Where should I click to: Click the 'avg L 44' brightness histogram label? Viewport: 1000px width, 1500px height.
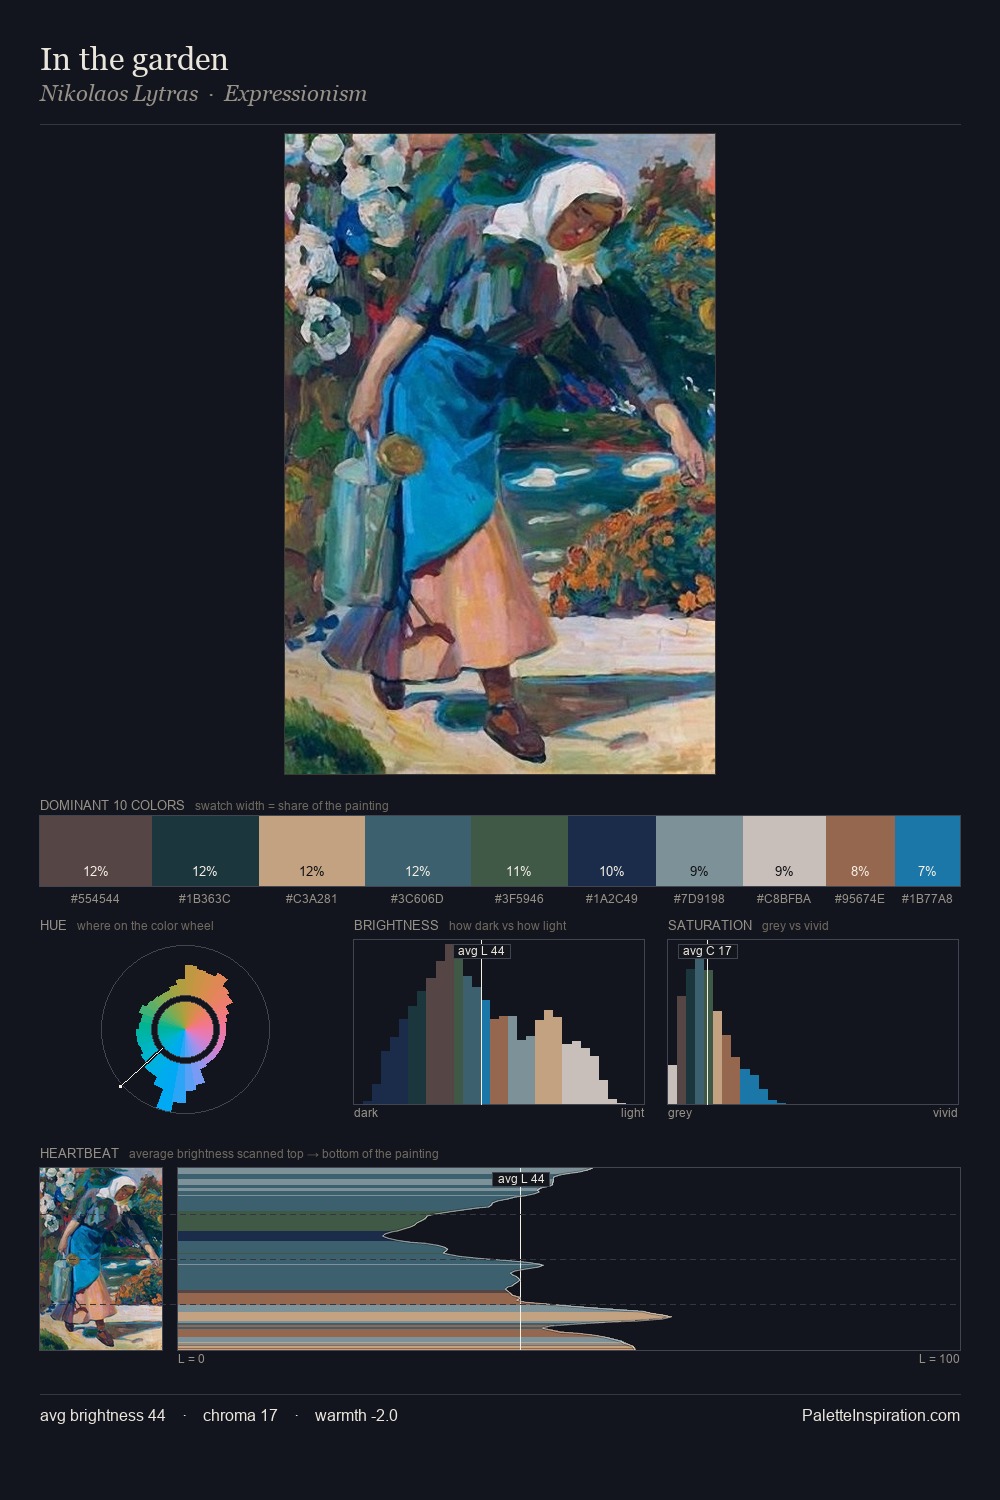pos(481,951)
